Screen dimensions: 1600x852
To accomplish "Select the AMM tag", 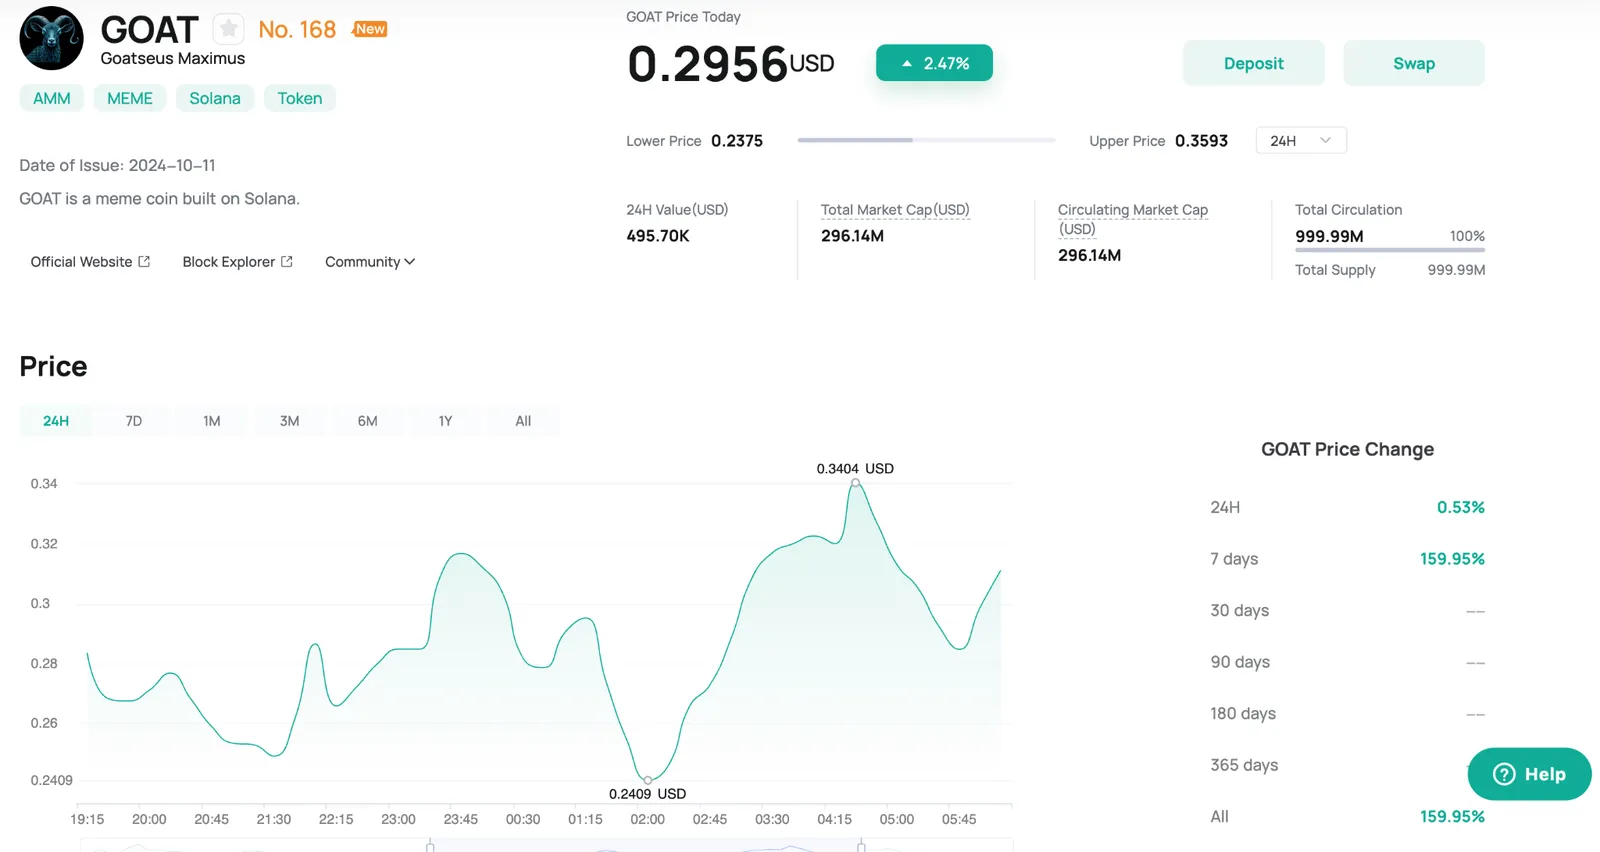I will 52,98.
